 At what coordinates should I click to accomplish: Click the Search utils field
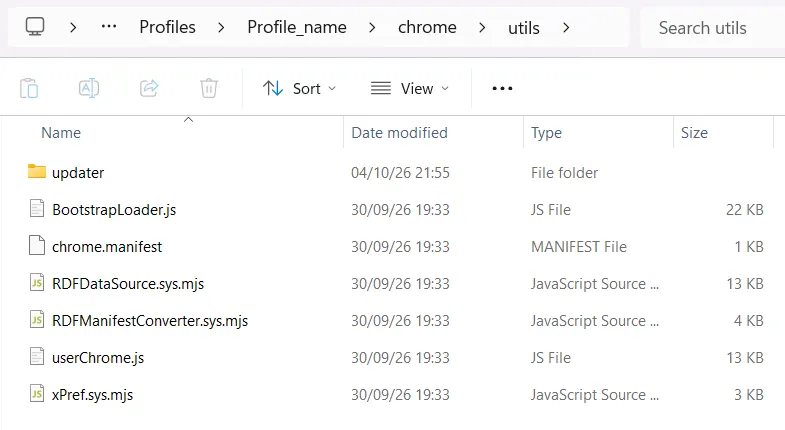click(711, 28)
